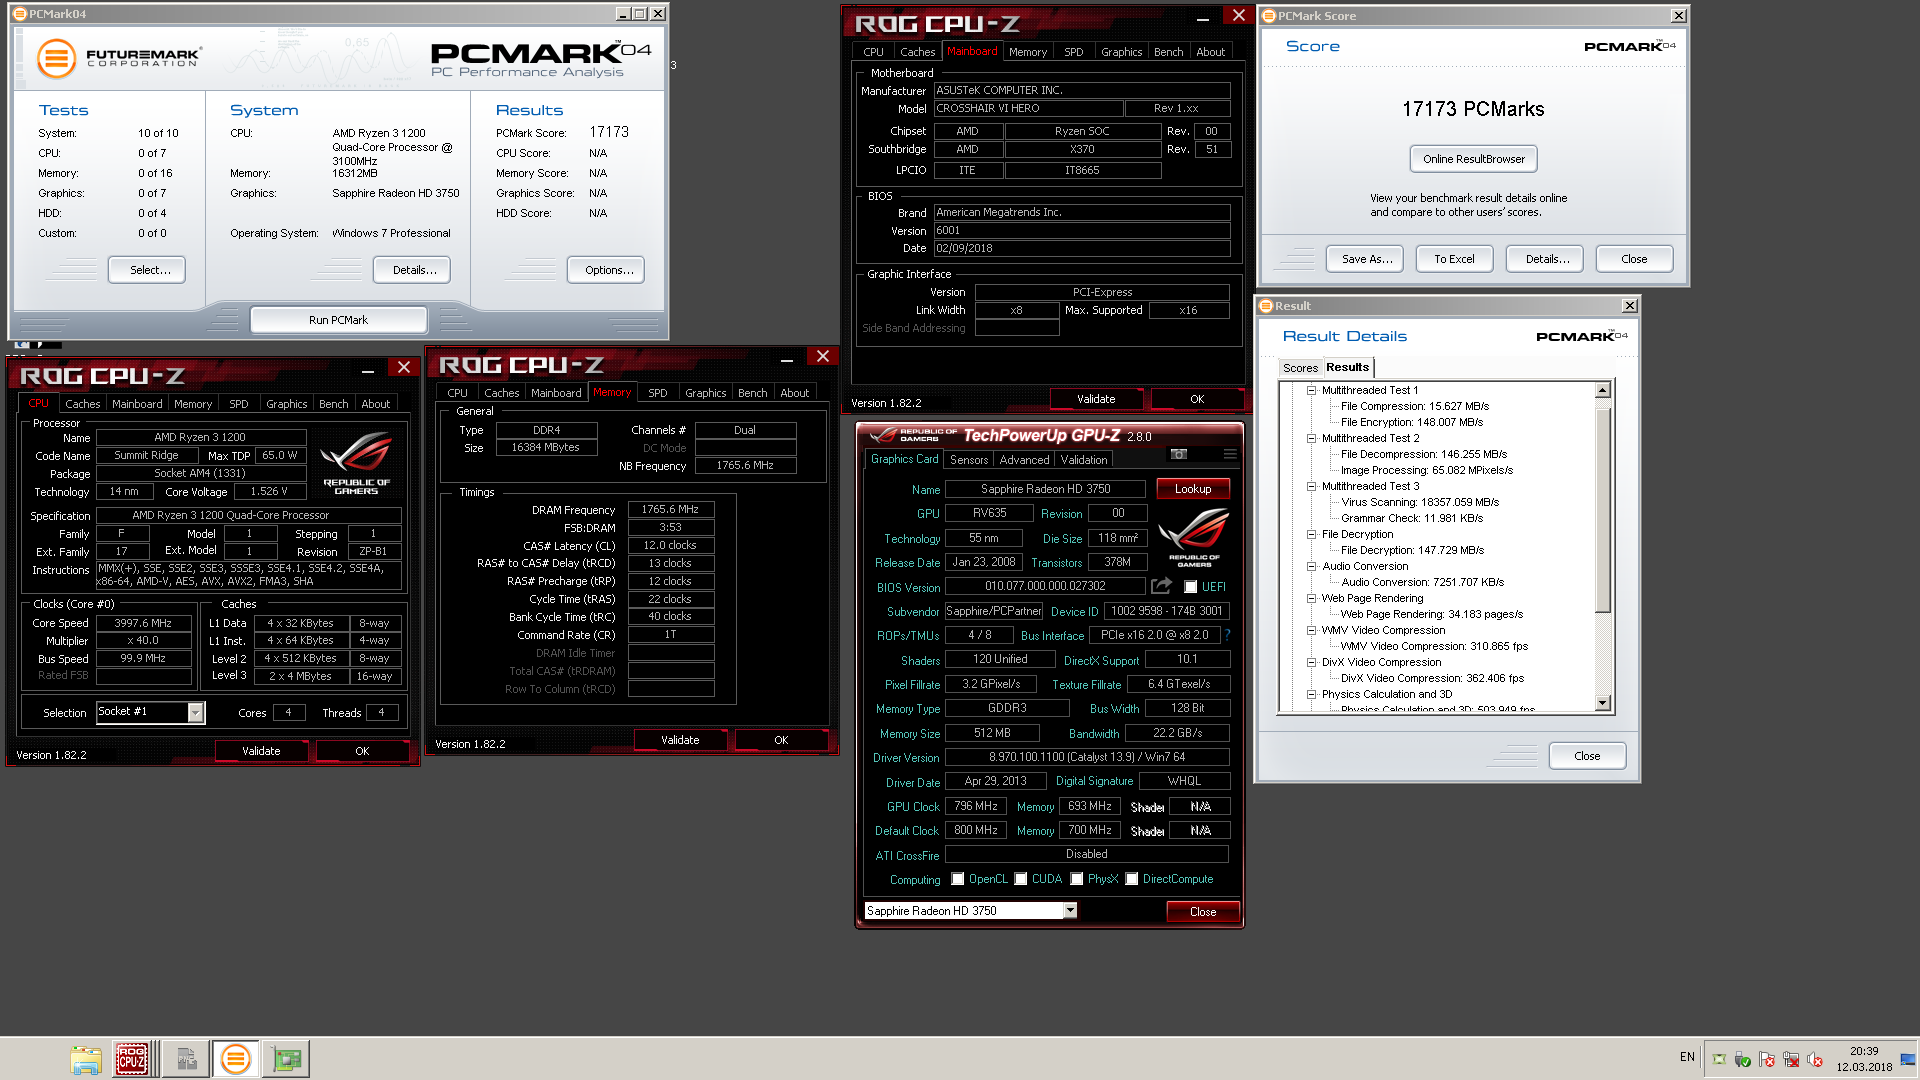Click Safely Remove Hardware tray icon
Screen dimensions: 1920x1080
click(x=1743, y=1059)
